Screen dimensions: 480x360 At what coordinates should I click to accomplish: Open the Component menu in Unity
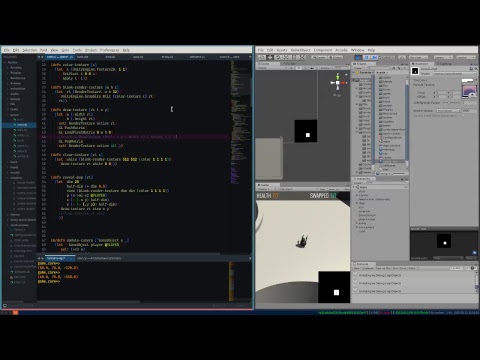click(x=323, y=50)
